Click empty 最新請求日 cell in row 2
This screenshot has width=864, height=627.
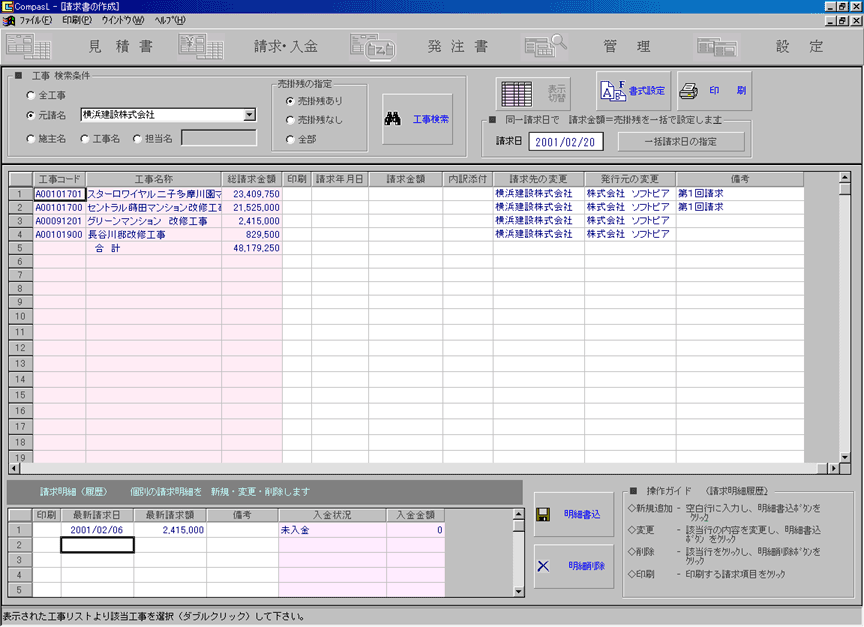coord(97,545)
